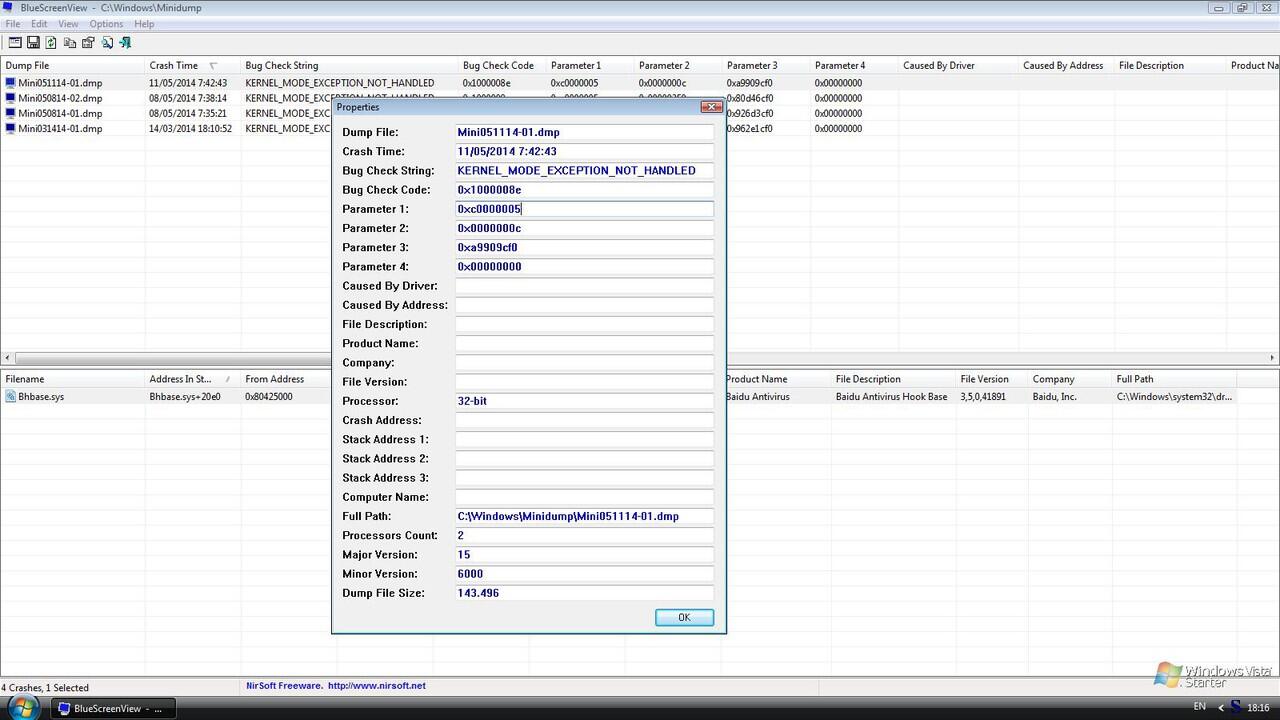Open Properties using the toolbar icon
Viewport: 1280px width, 720px height.
[88, 42]
